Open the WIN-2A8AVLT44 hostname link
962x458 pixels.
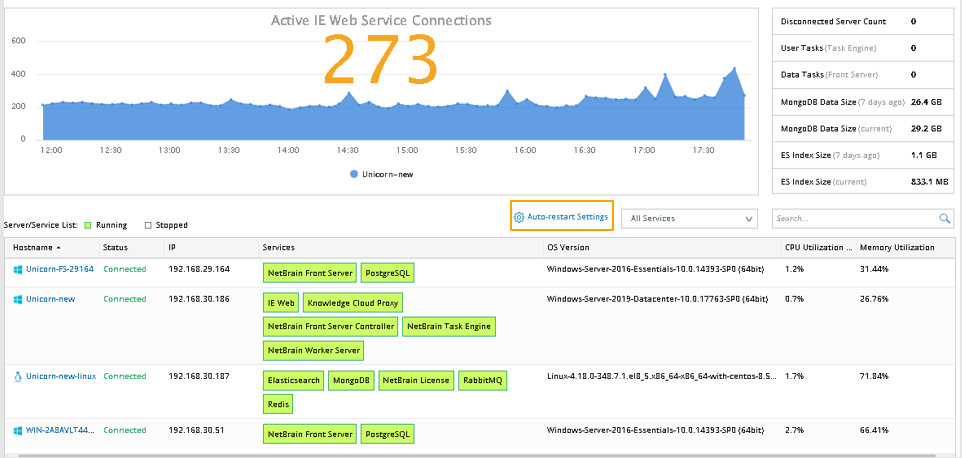click(x=60, y=430)
